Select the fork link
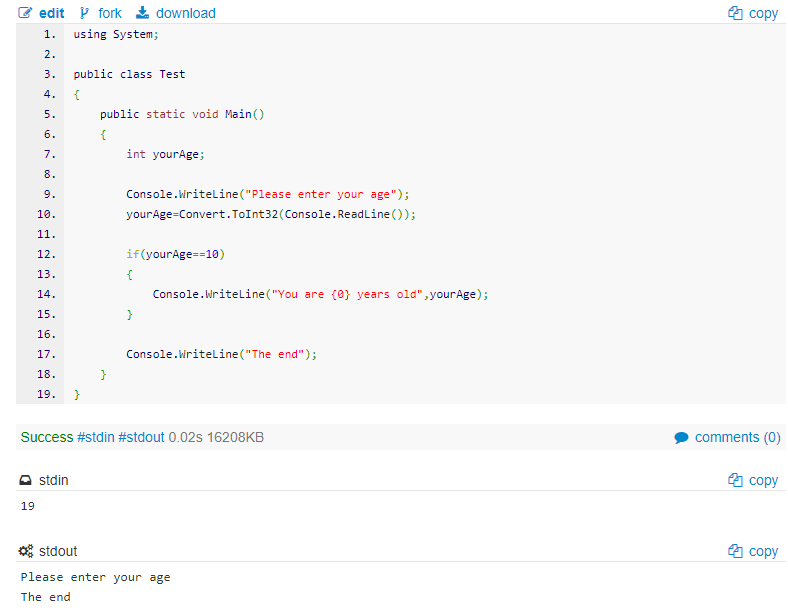The image size is (788, 610). tap(110, 13)
